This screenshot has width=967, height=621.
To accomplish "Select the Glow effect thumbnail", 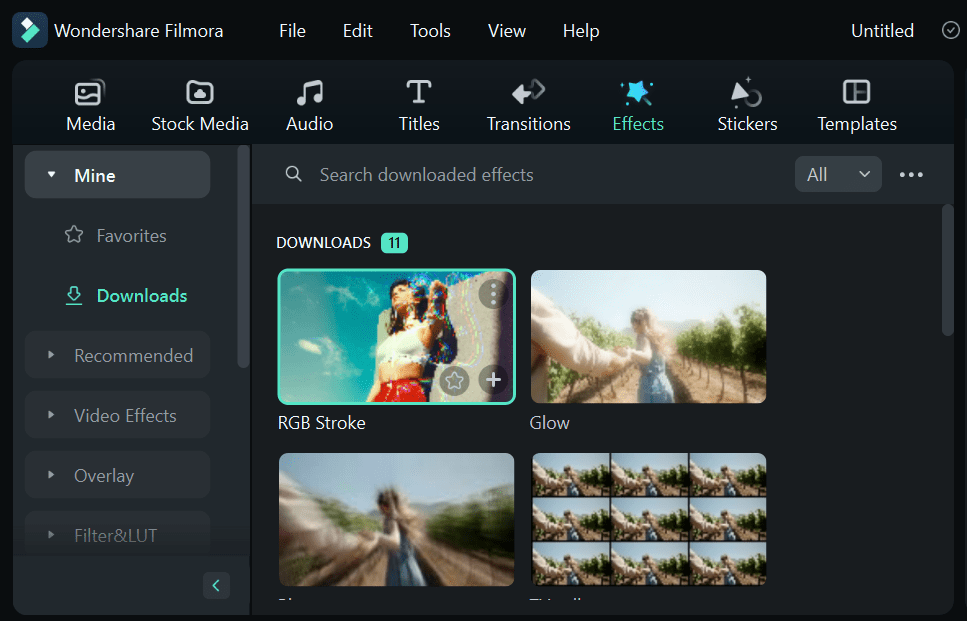I will (648, 337).
